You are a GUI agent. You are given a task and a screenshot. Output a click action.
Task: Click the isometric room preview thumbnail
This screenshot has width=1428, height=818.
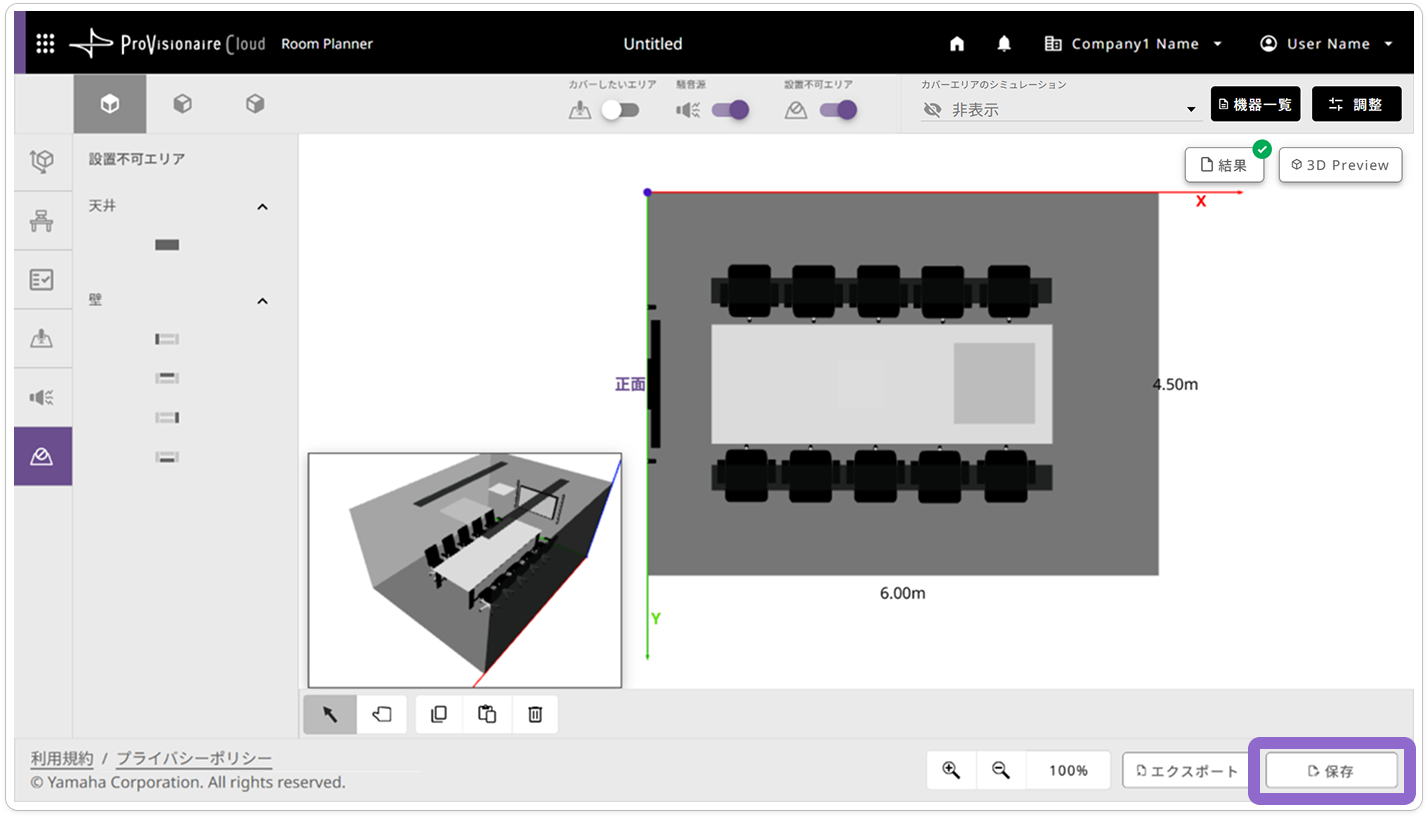[x=465, y=570]
